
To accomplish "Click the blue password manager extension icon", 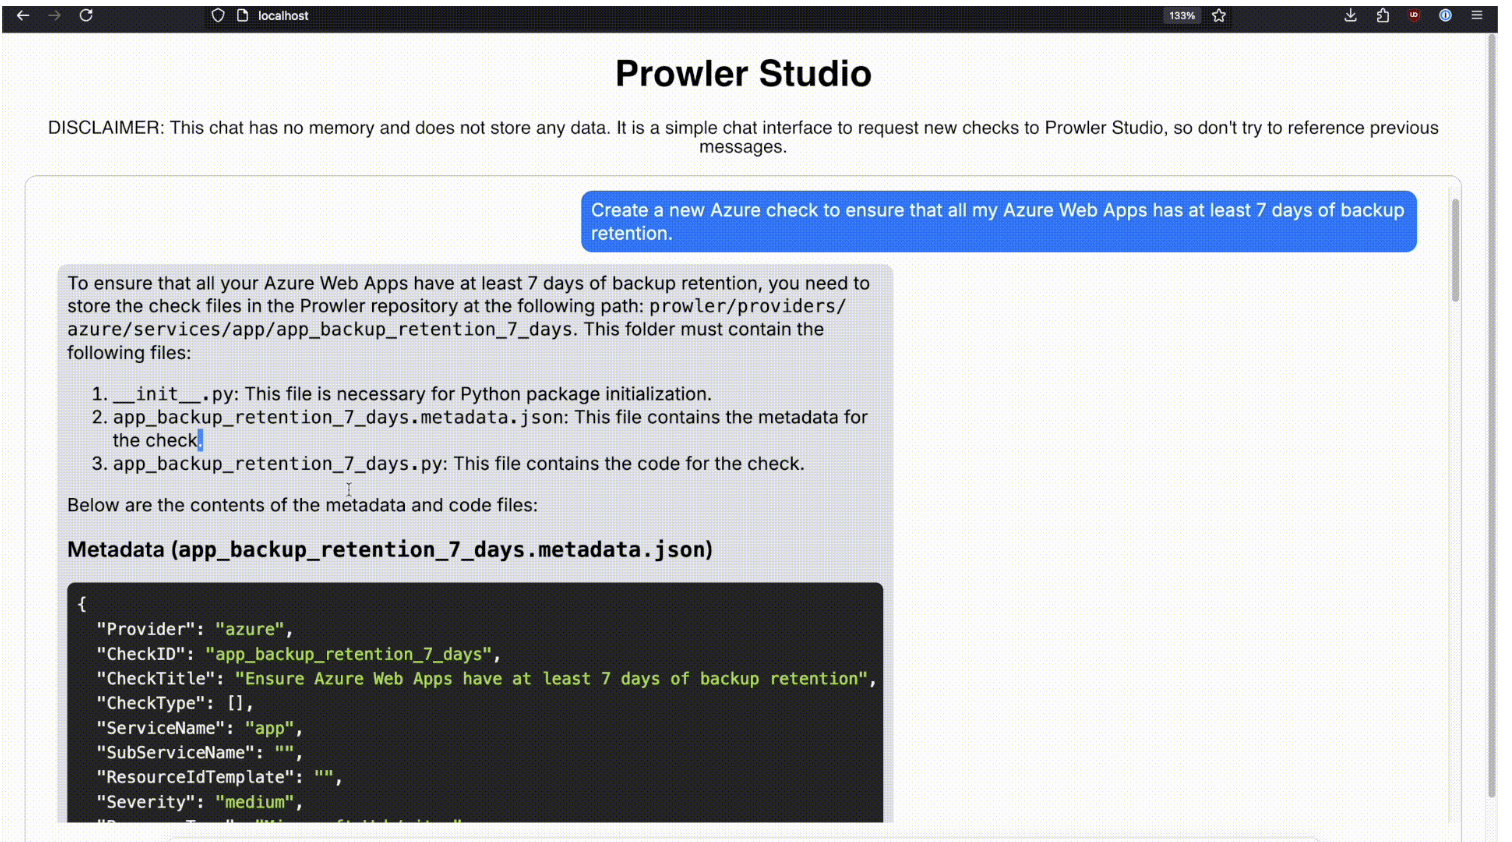I will coord(1445,15).
